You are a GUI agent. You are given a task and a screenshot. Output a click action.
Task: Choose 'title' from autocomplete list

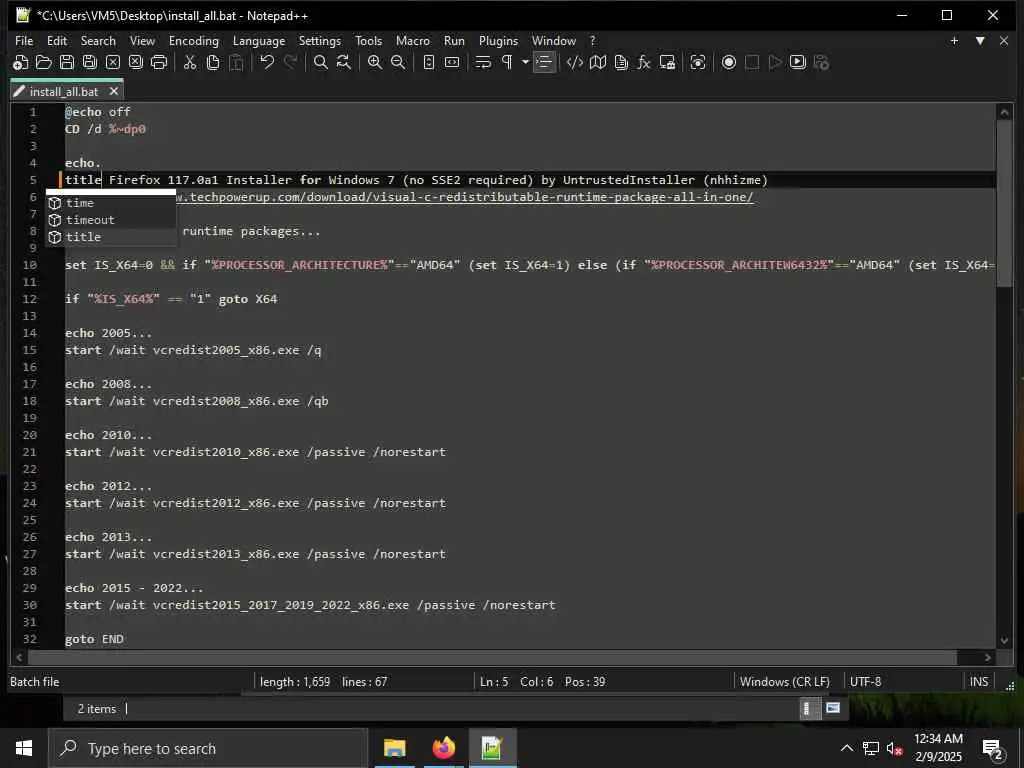(110, 237)
